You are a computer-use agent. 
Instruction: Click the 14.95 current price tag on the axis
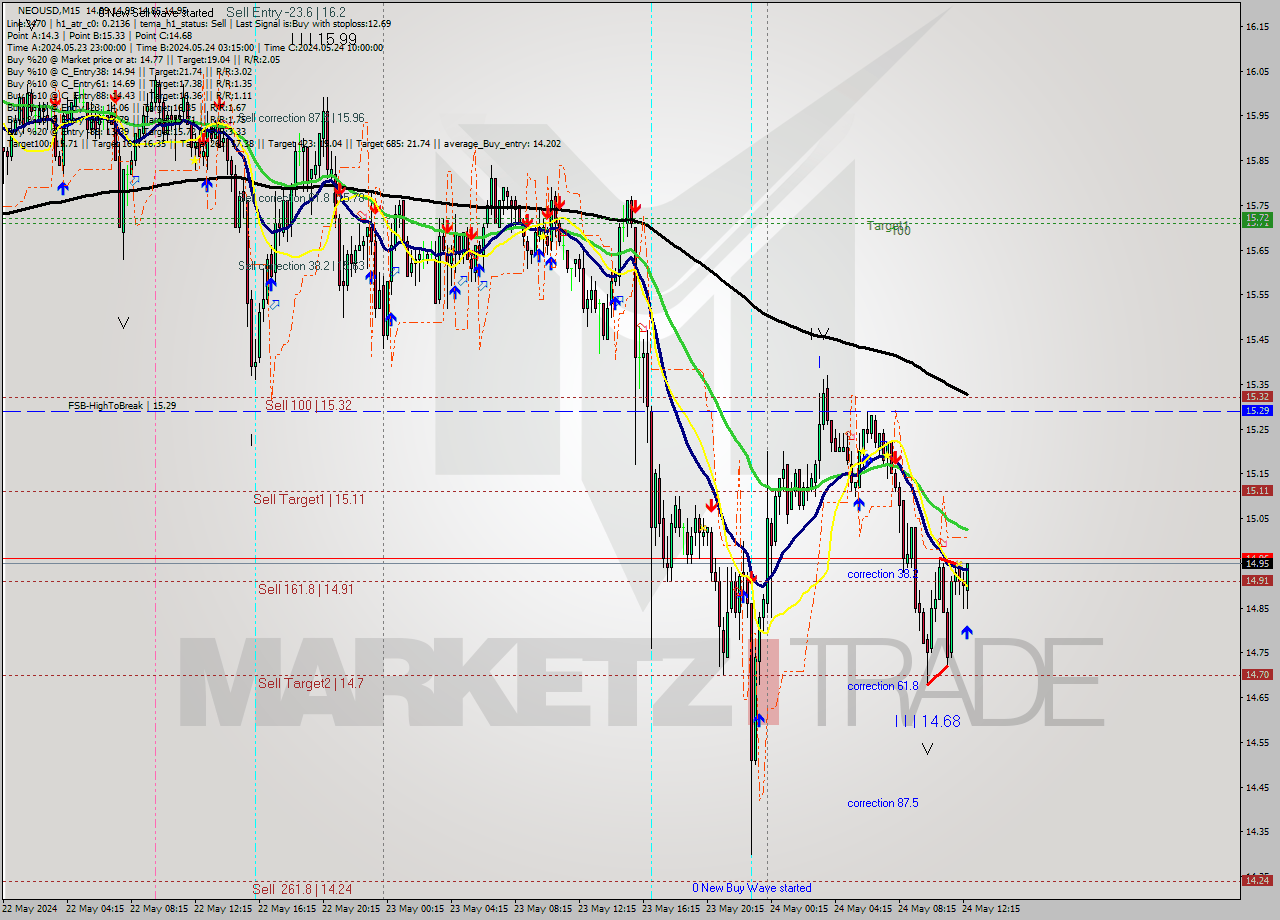tap(1257, 563)
